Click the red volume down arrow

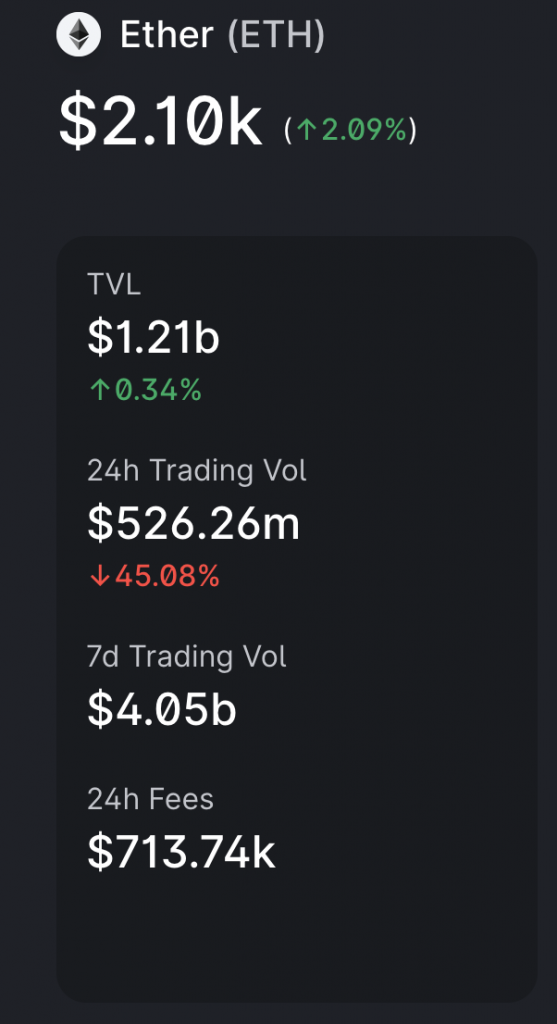pos(99,576)
